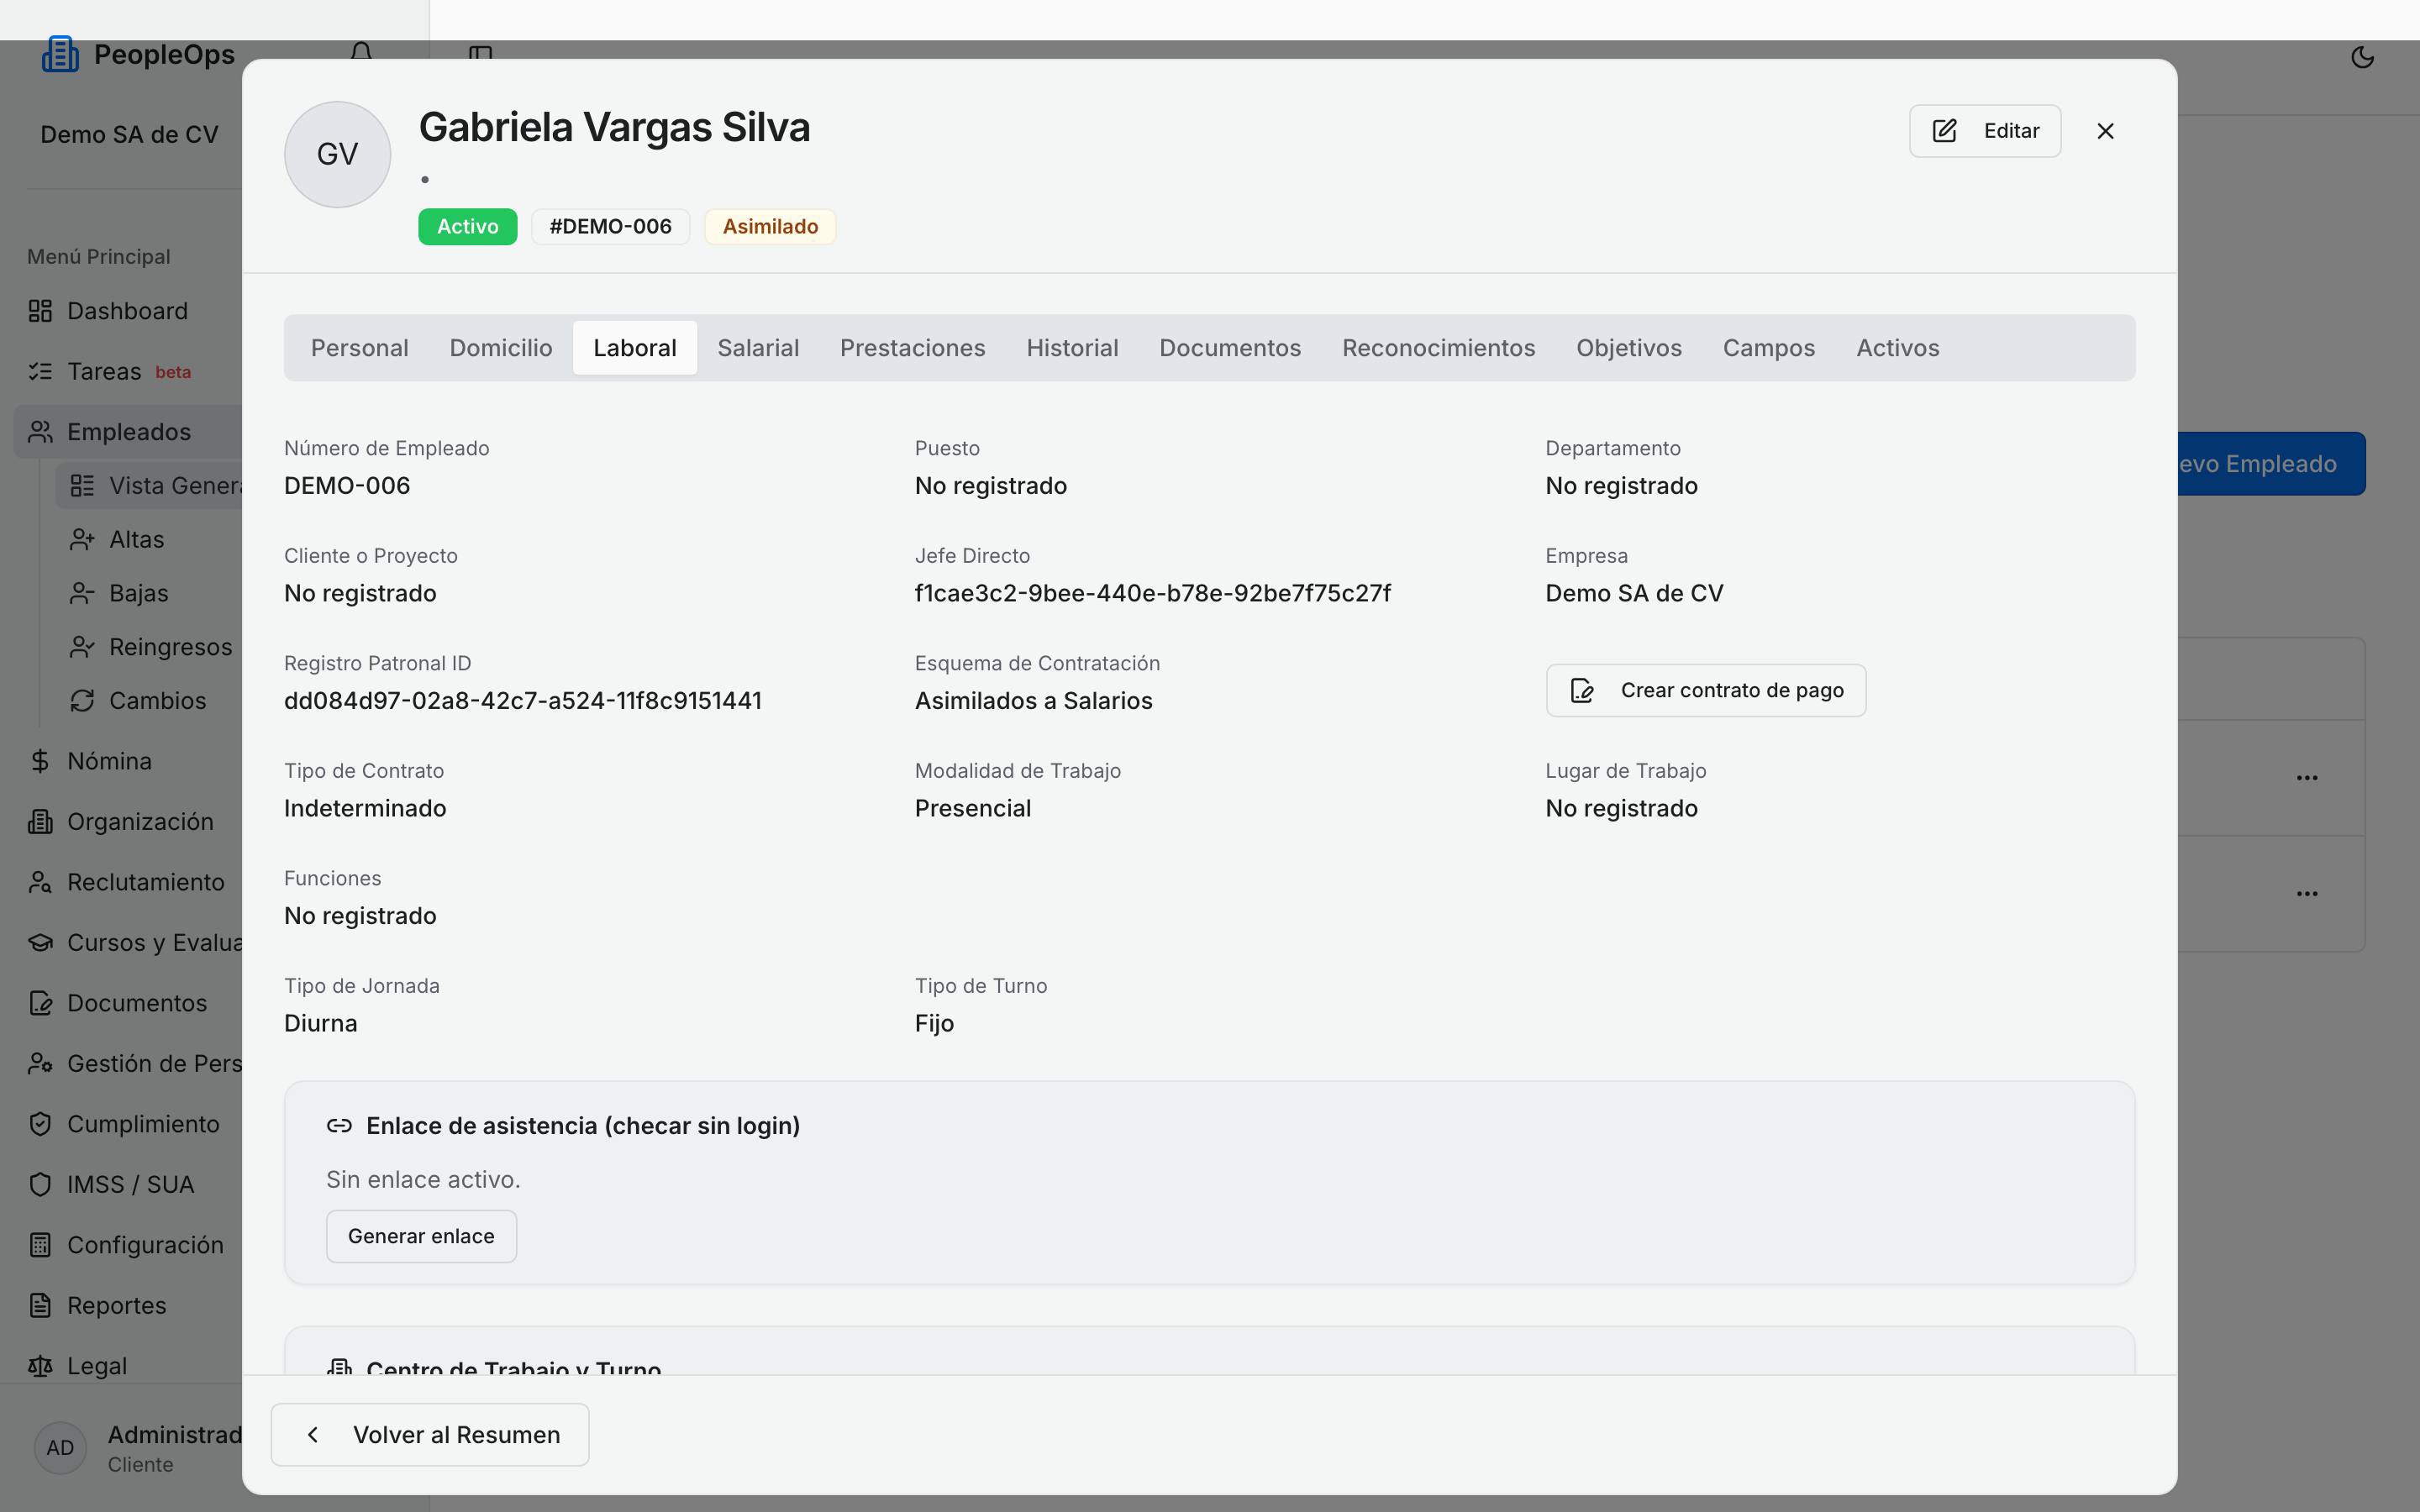The image size is (2420, 1512).
Task: Click the Cursos graduation cap icon
Action: (x=40, y=943)
